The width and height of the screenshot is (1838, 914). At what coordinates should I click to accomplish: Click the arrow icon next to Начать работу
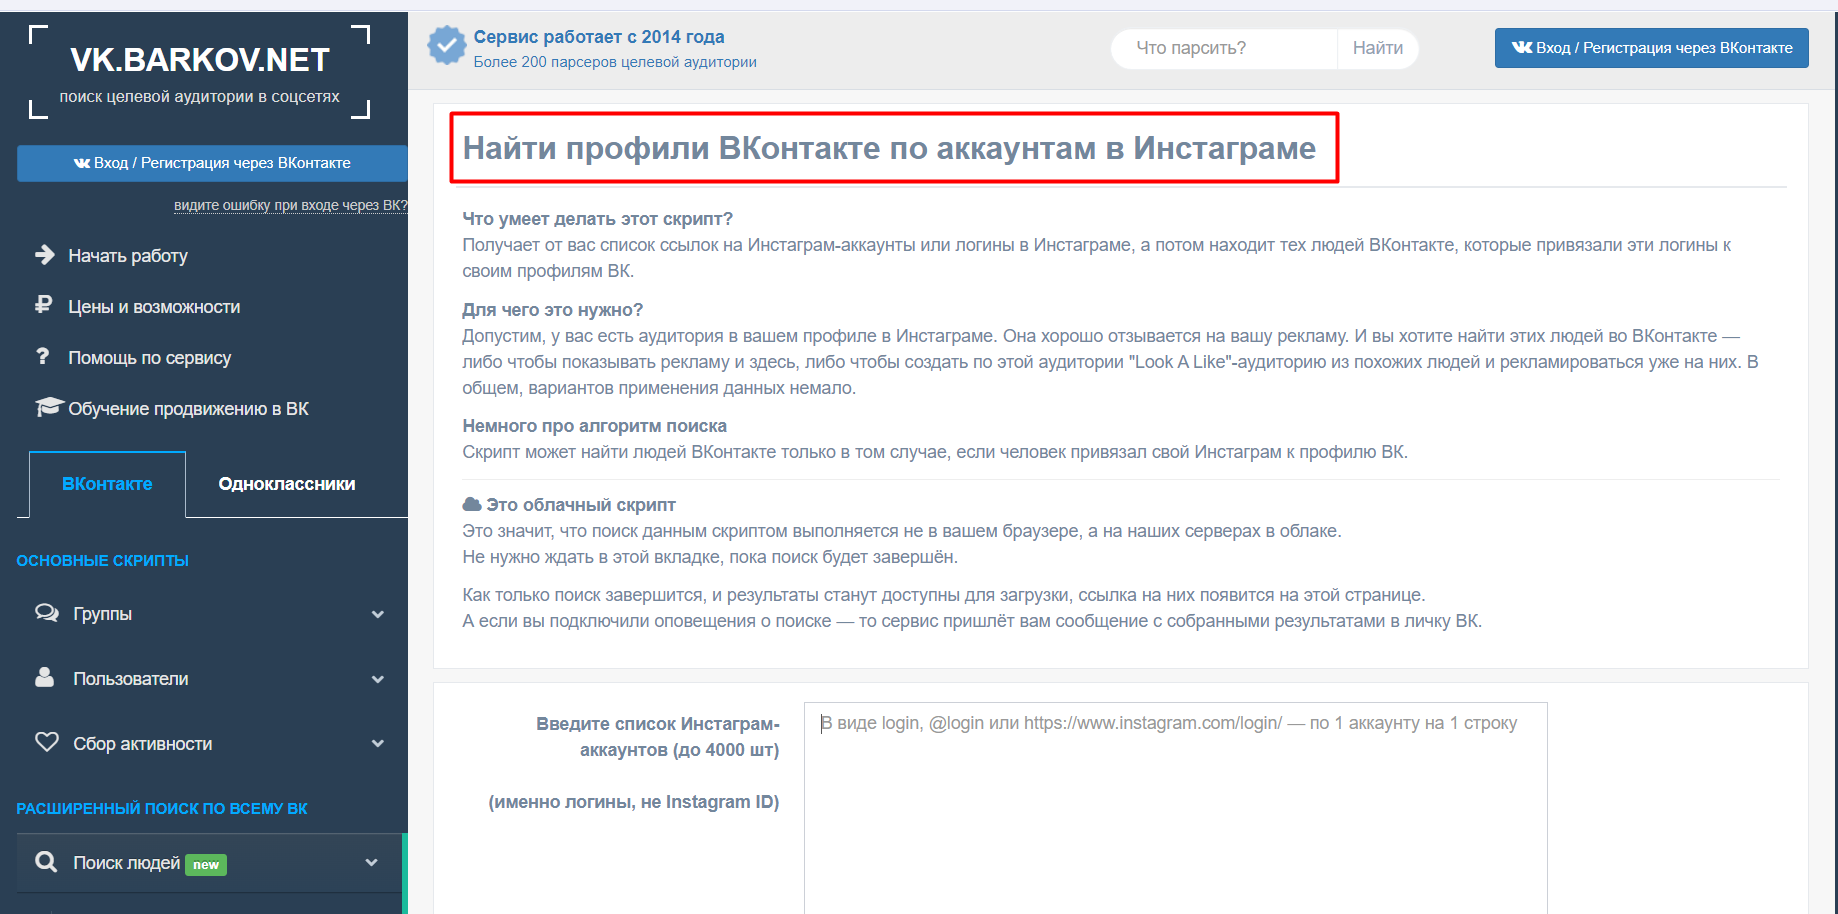point(45,255)
